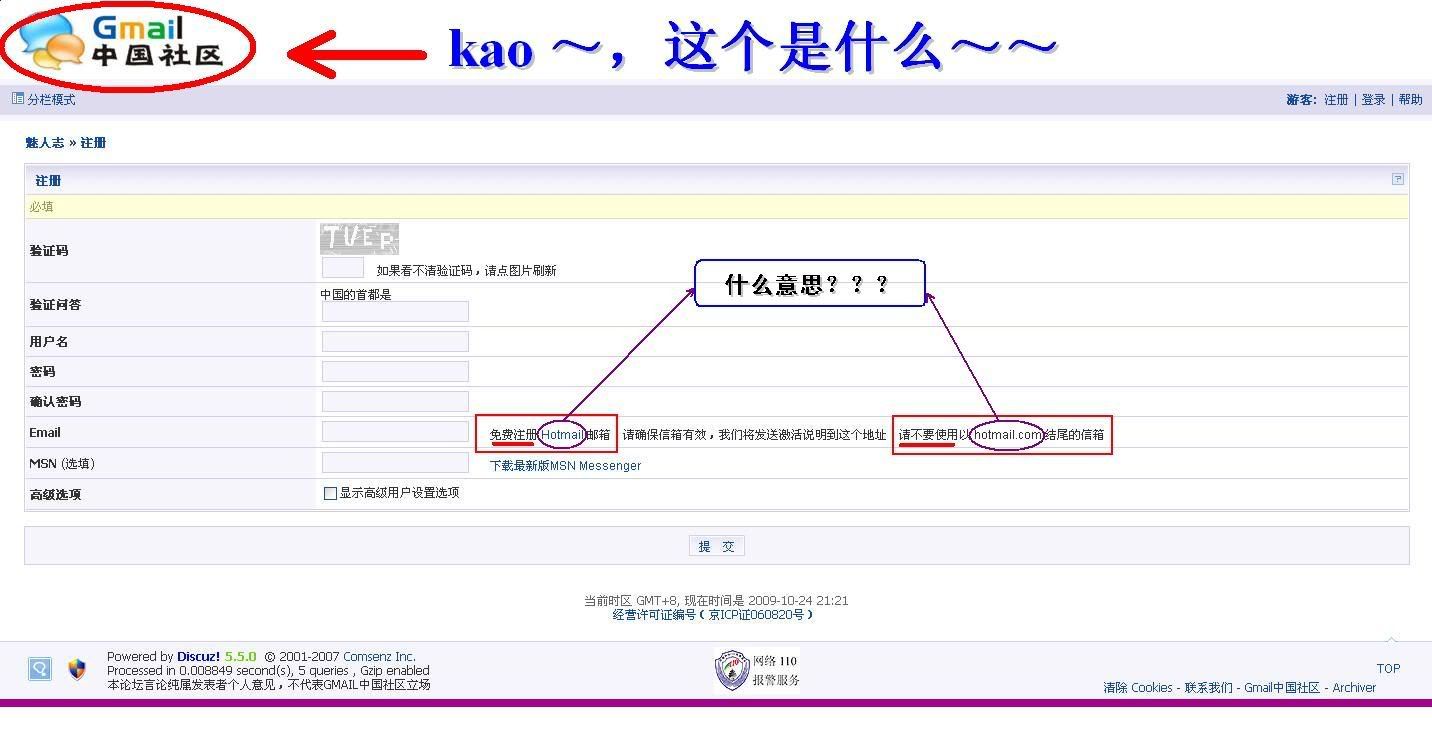Click 下载最新版MSN Messenger link
Image resolution: width=1432 pixels, height=733 pixels.
[x=565, y=465]
